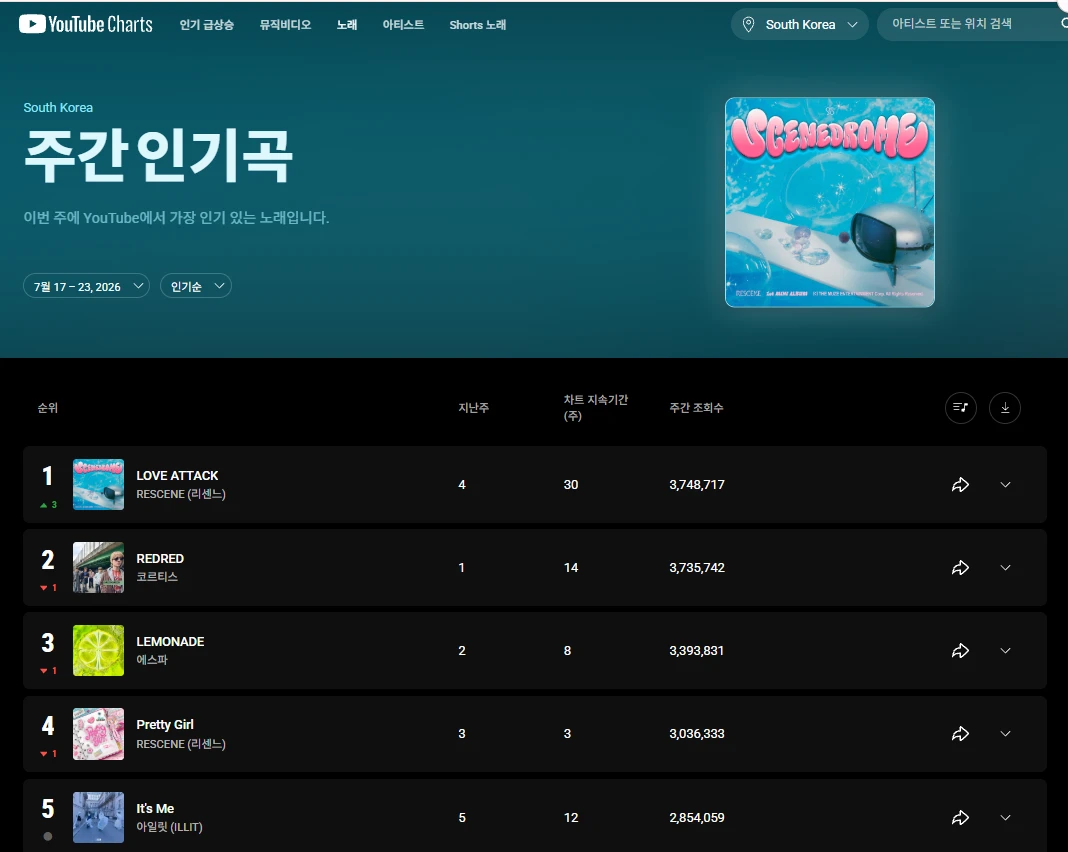Click the artist/location search field
This screenshot has width=1068, height=852.
point(972,25)
